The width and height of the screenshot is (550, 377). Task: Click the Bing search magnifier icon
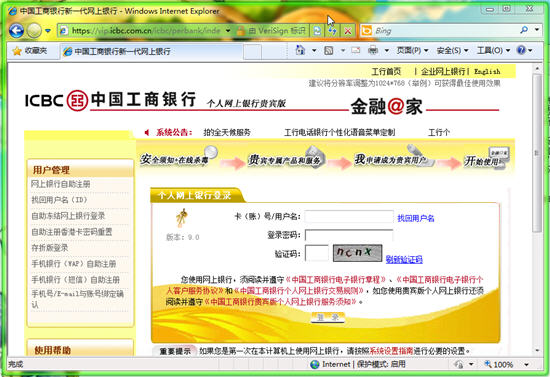pyautogui.click(x=524, y=31)
